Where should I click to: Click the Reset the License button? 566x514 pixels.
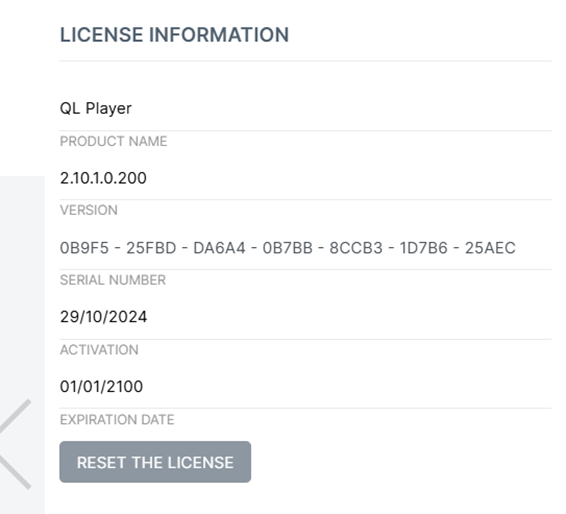[x=155, y=462]
